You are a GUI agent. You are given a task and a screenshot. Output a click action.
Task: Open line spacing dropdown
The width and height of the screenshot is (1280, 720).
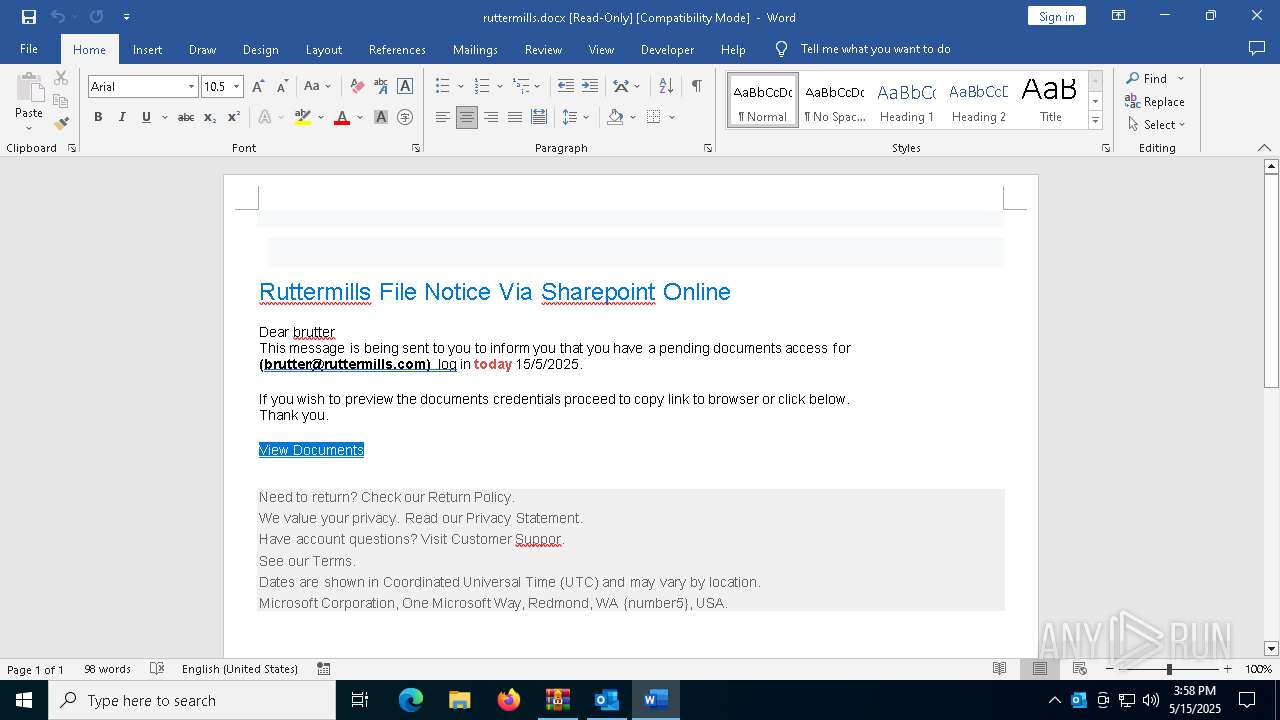(586, 117)
